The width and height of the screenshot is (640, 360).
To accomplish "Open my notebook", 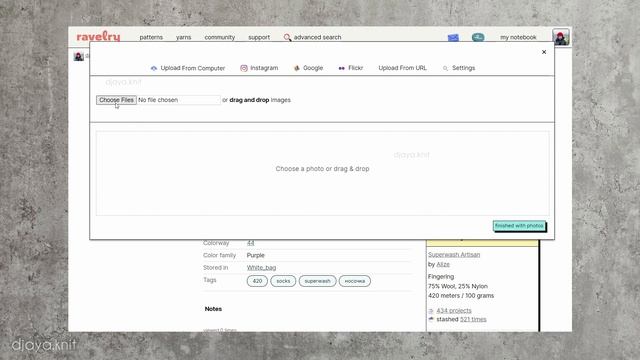I will [x=518, y=37].
